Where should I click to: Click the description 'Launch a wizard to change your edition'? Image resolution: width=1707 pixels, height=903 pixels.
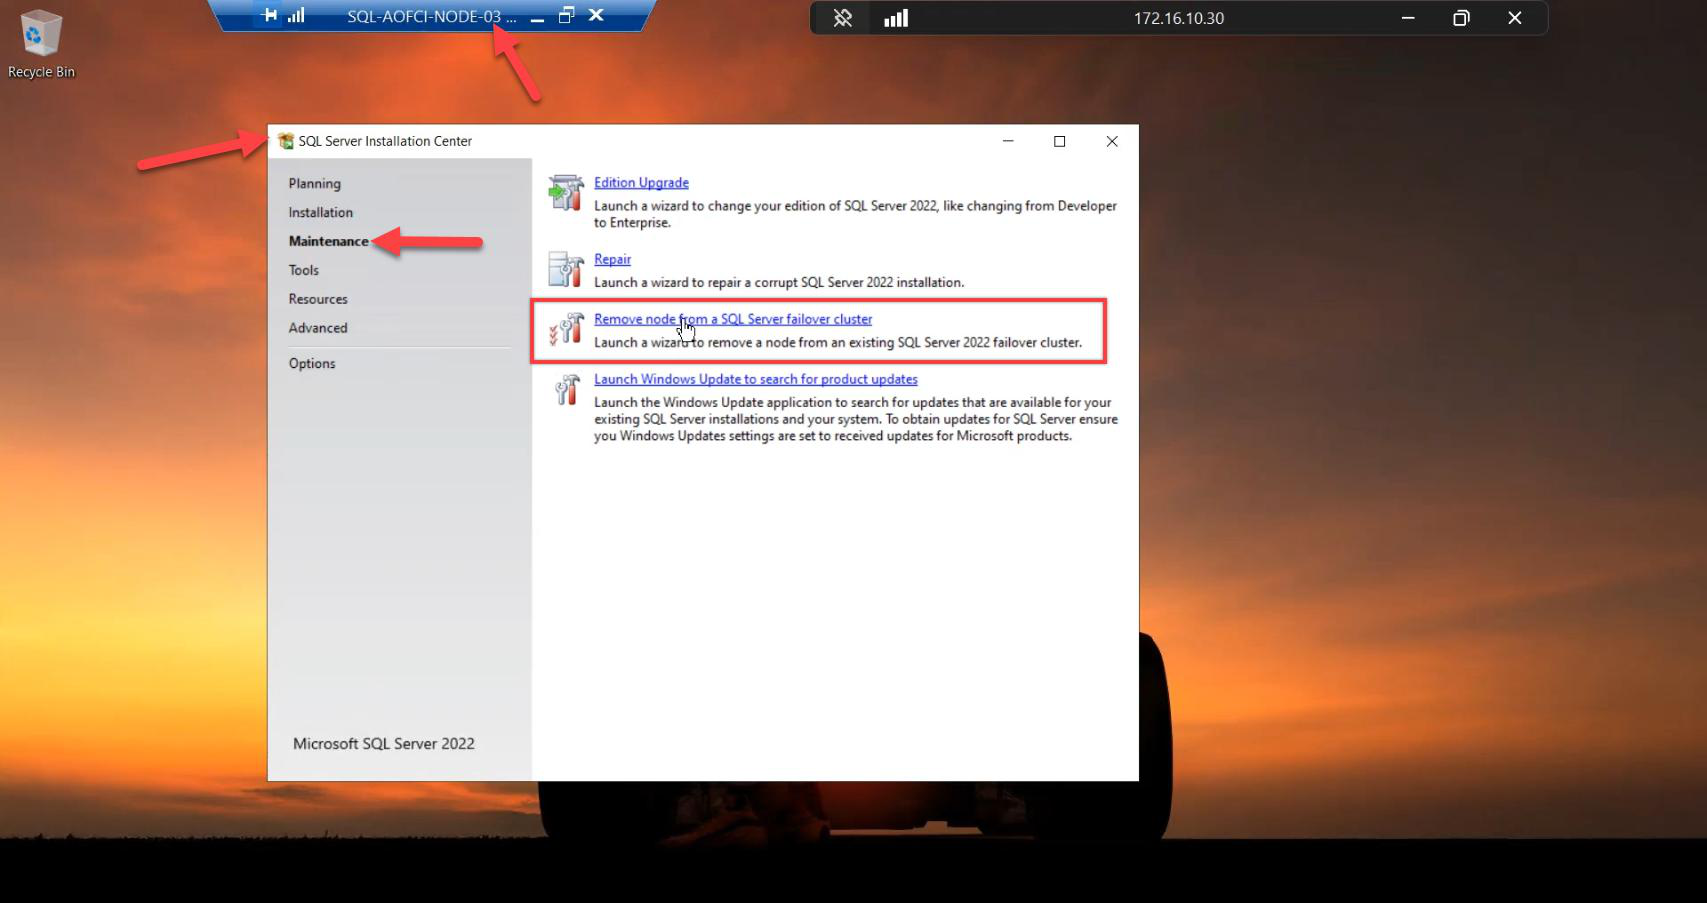[x=855, y=214]
